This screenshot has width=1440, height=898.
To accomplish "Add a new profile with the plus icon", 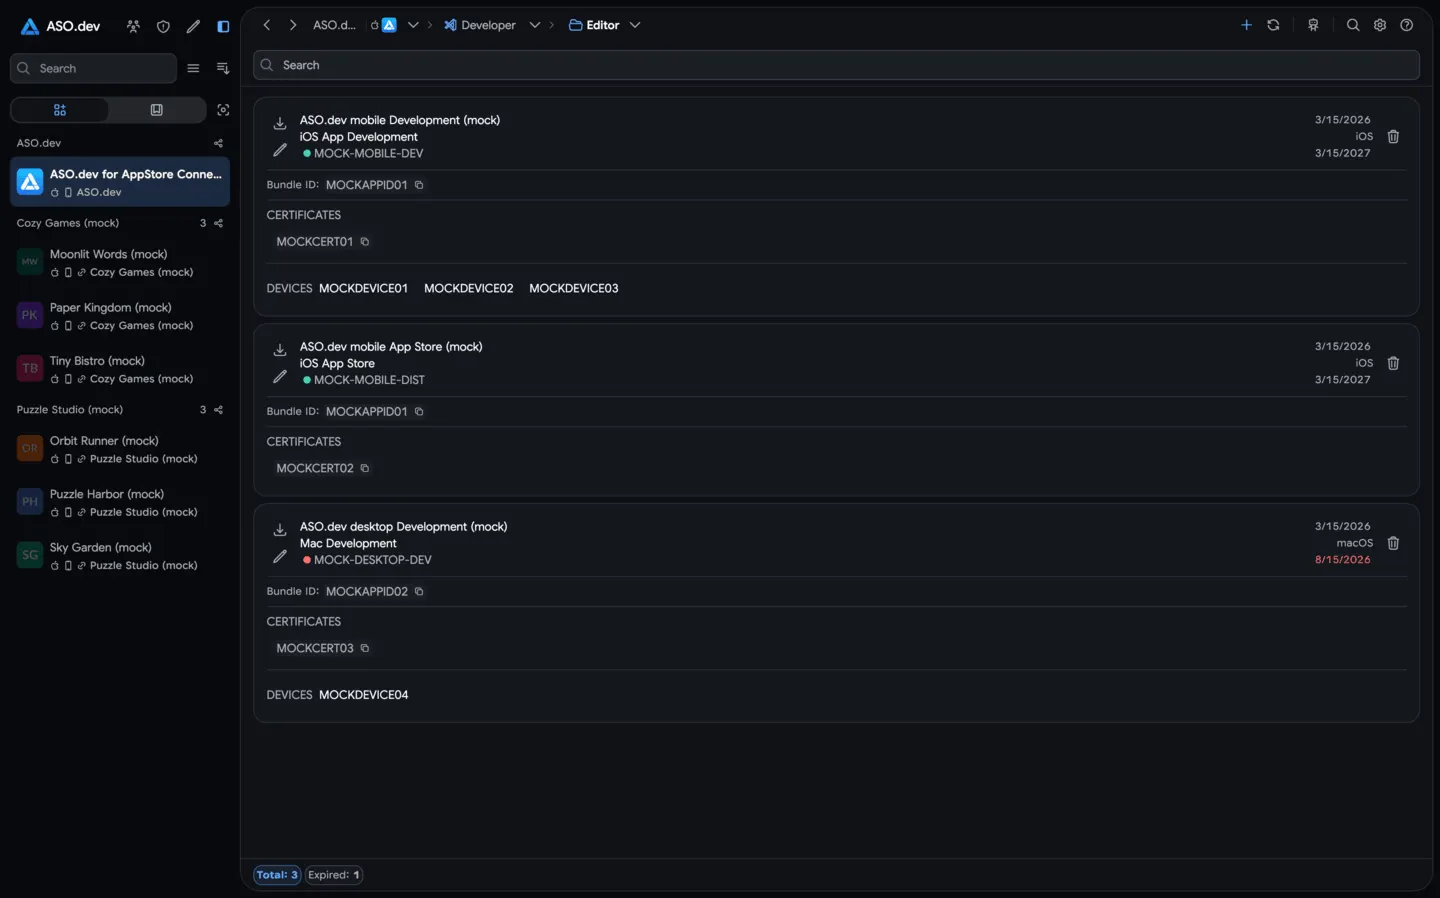I will [x=1246, y=25].
